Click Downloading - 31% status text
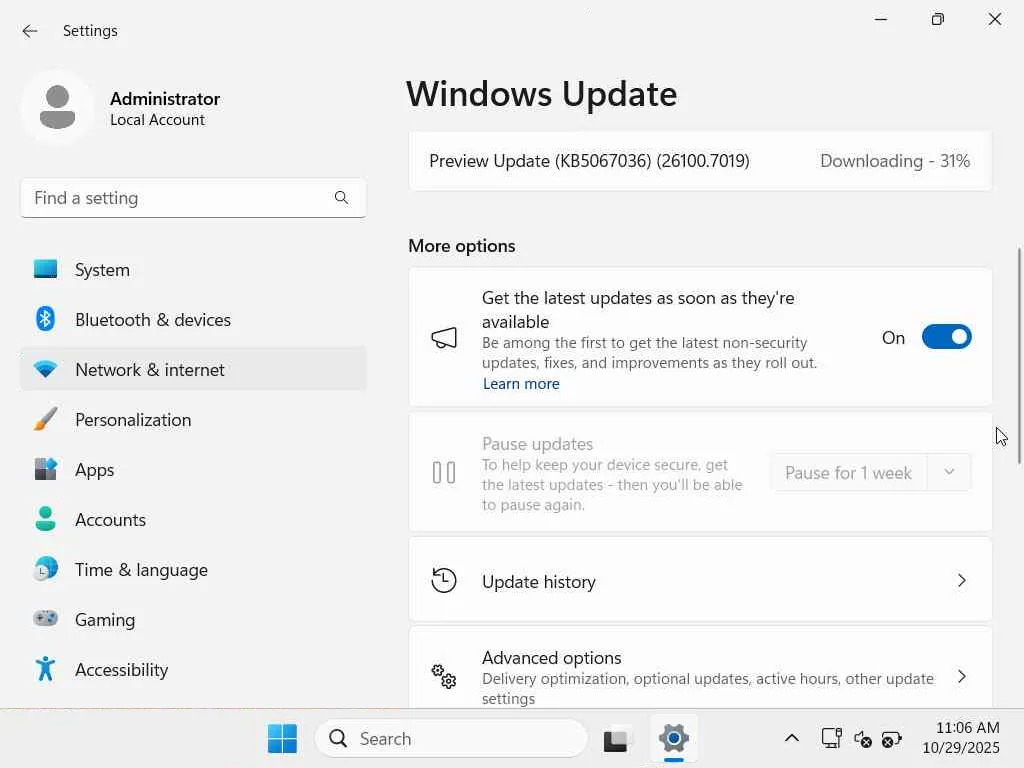The image size is (1024, 768). (895, 161)
